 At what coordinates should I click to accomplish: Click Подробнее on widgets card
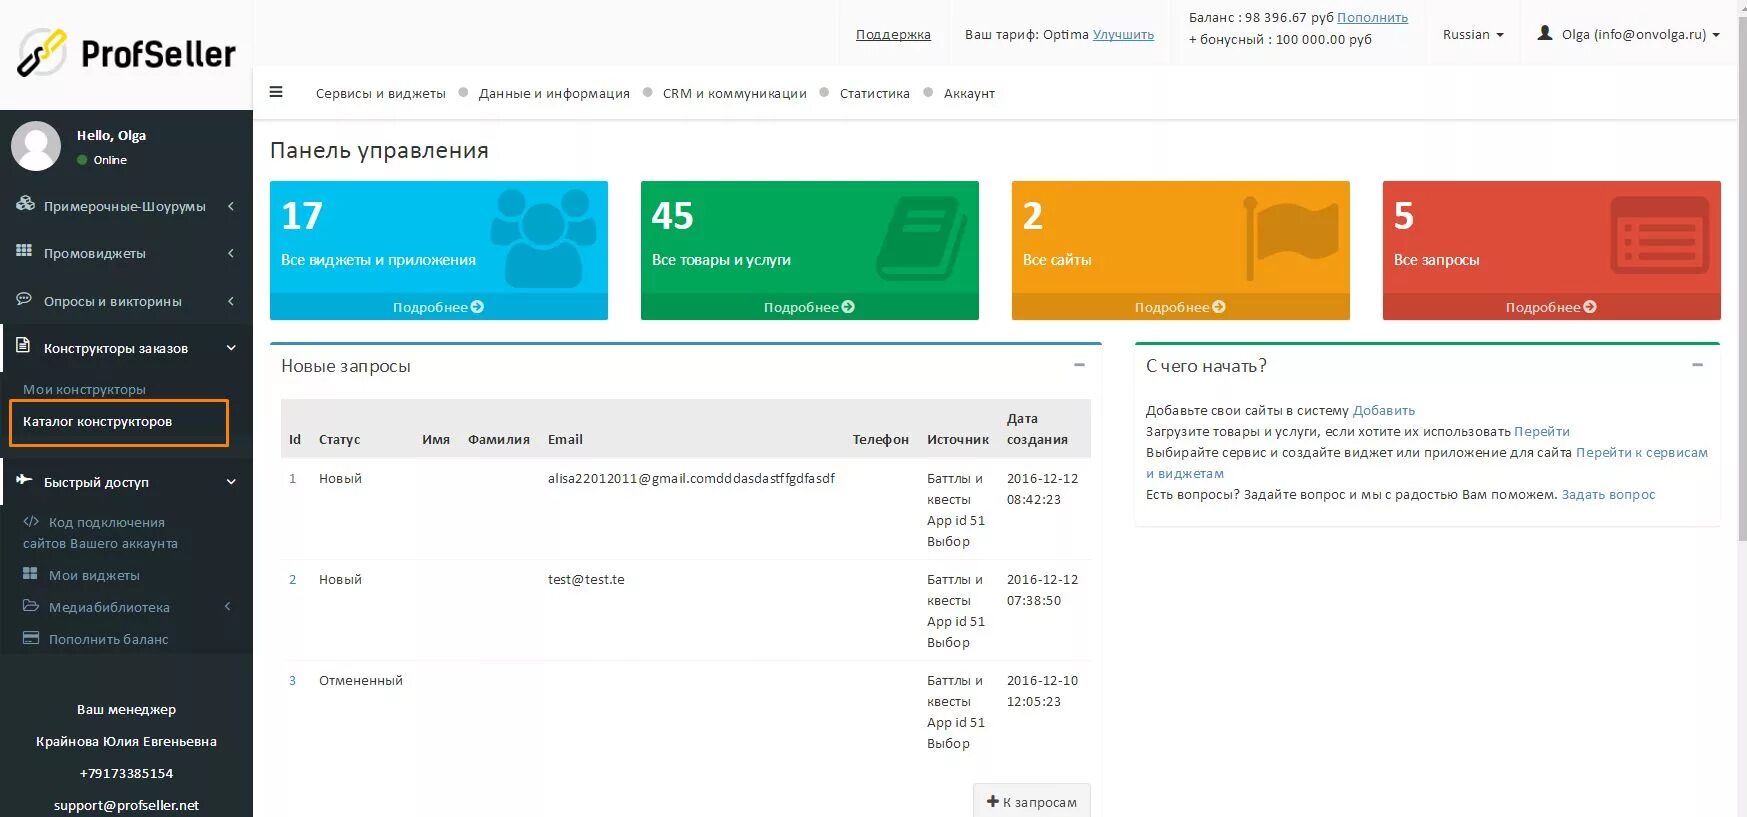click(x=438, y=307)
